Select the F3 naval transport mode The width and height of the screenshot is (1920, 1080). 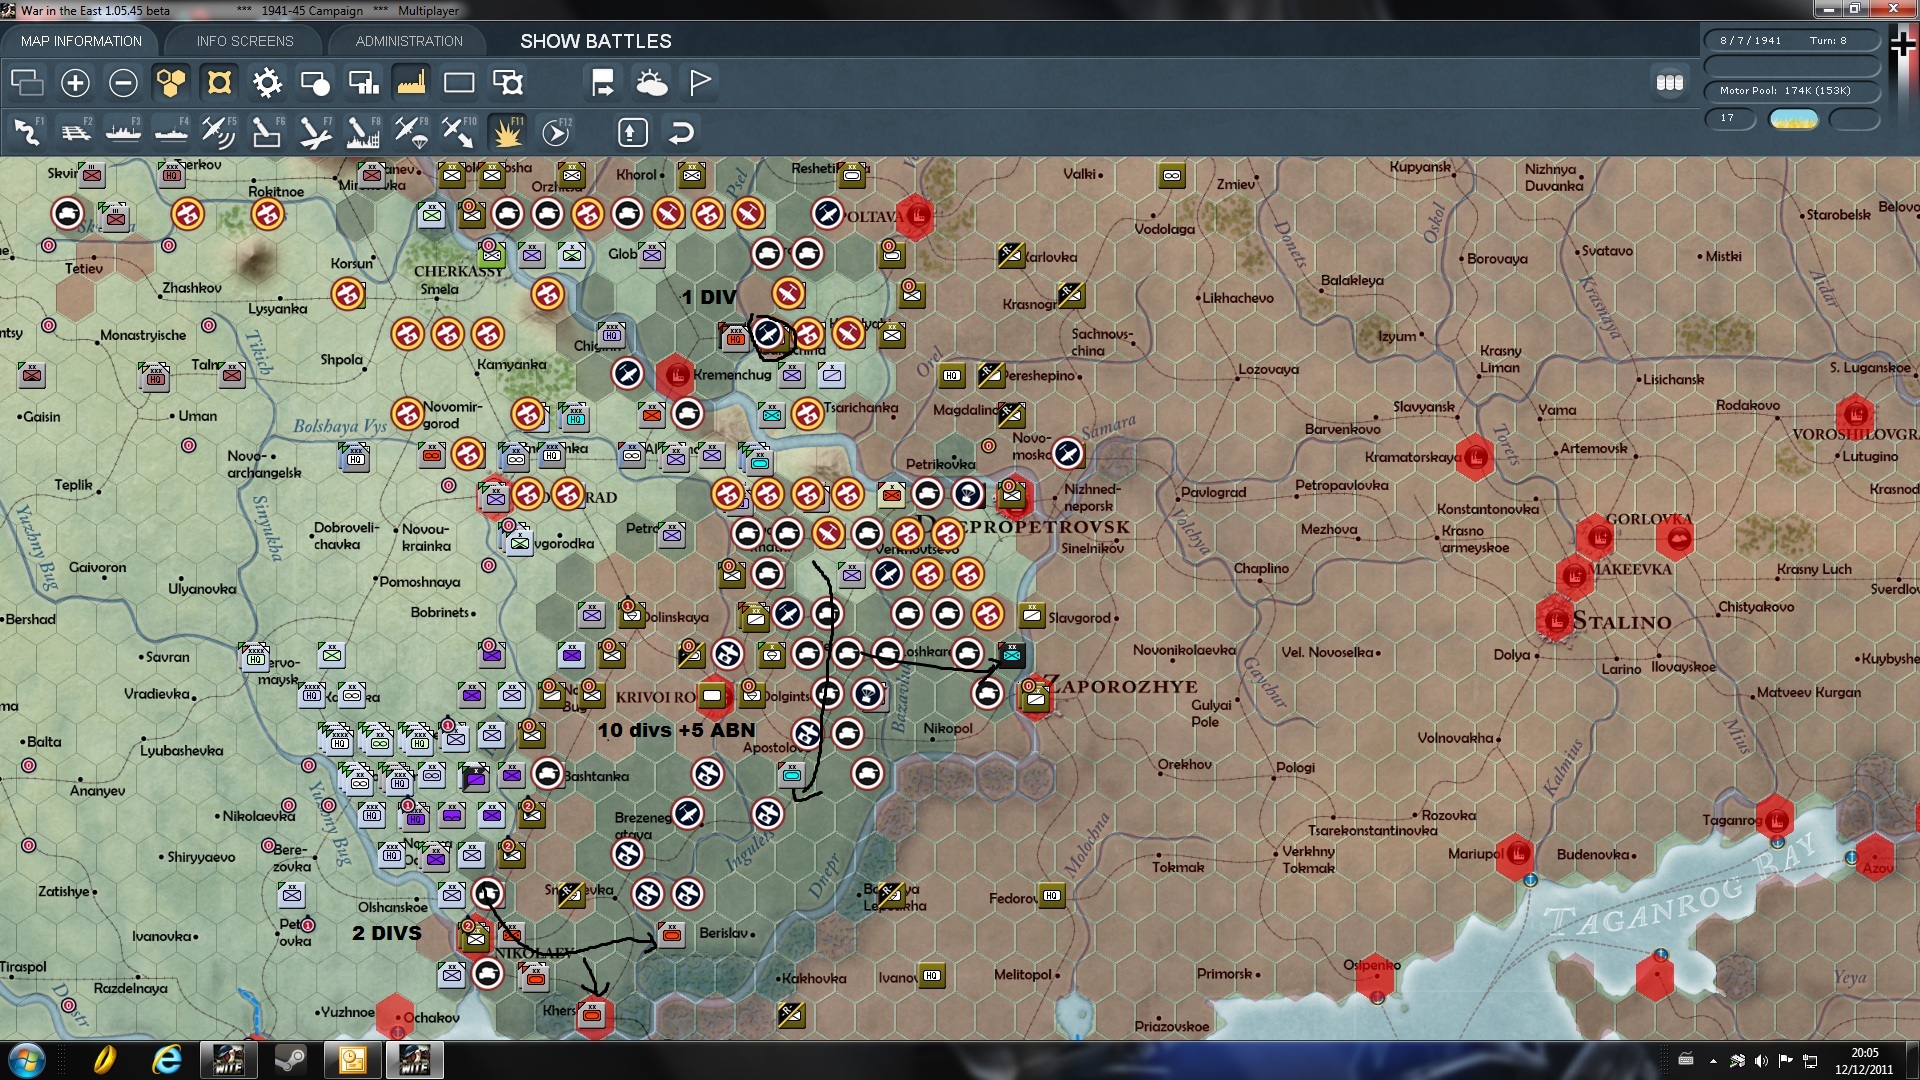(x=123, y=132)
